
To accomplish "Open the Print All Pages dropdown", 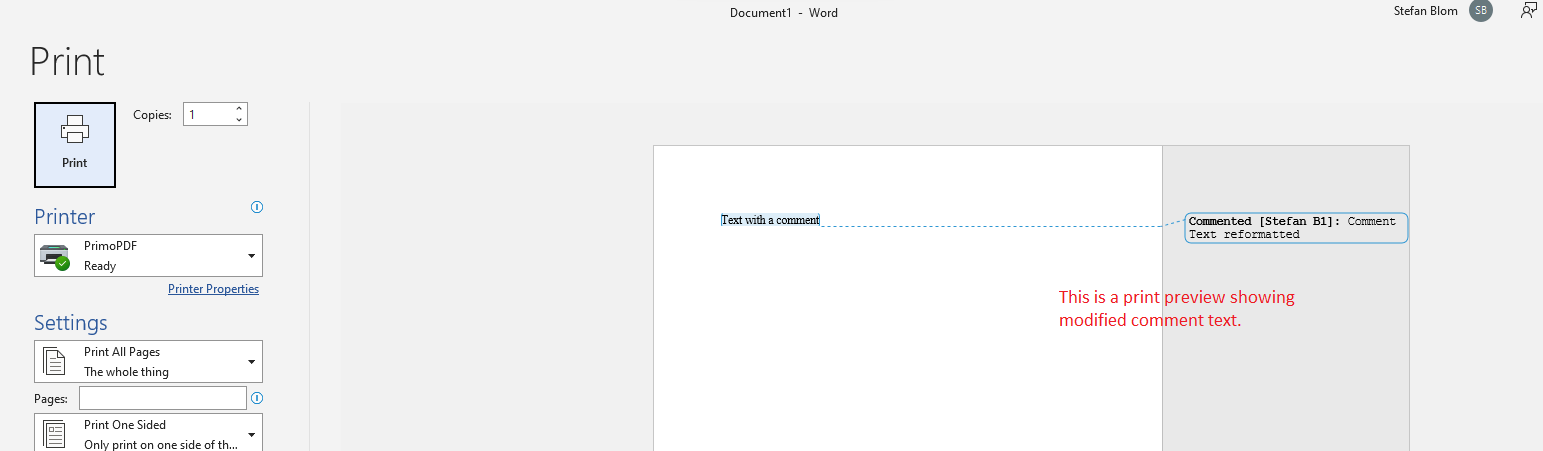I will coord(148,361).
